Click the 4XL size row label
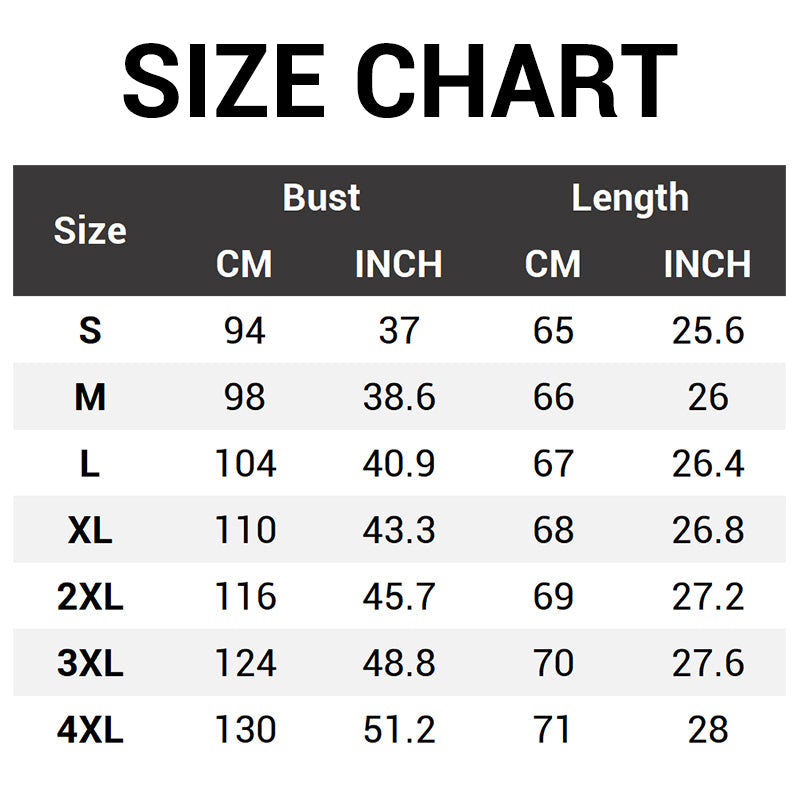 90,730
